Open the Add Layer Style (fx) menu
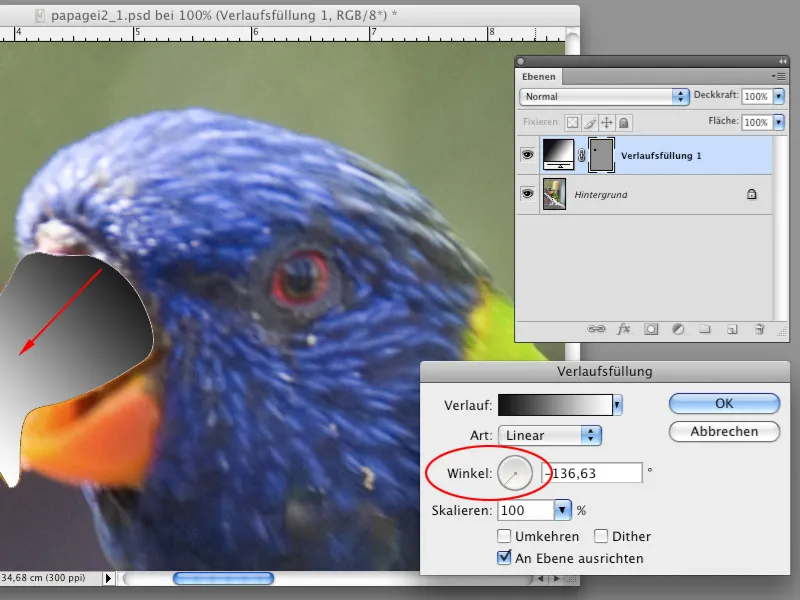Screen dimensions: 800x600 click(x=624, y=328)
